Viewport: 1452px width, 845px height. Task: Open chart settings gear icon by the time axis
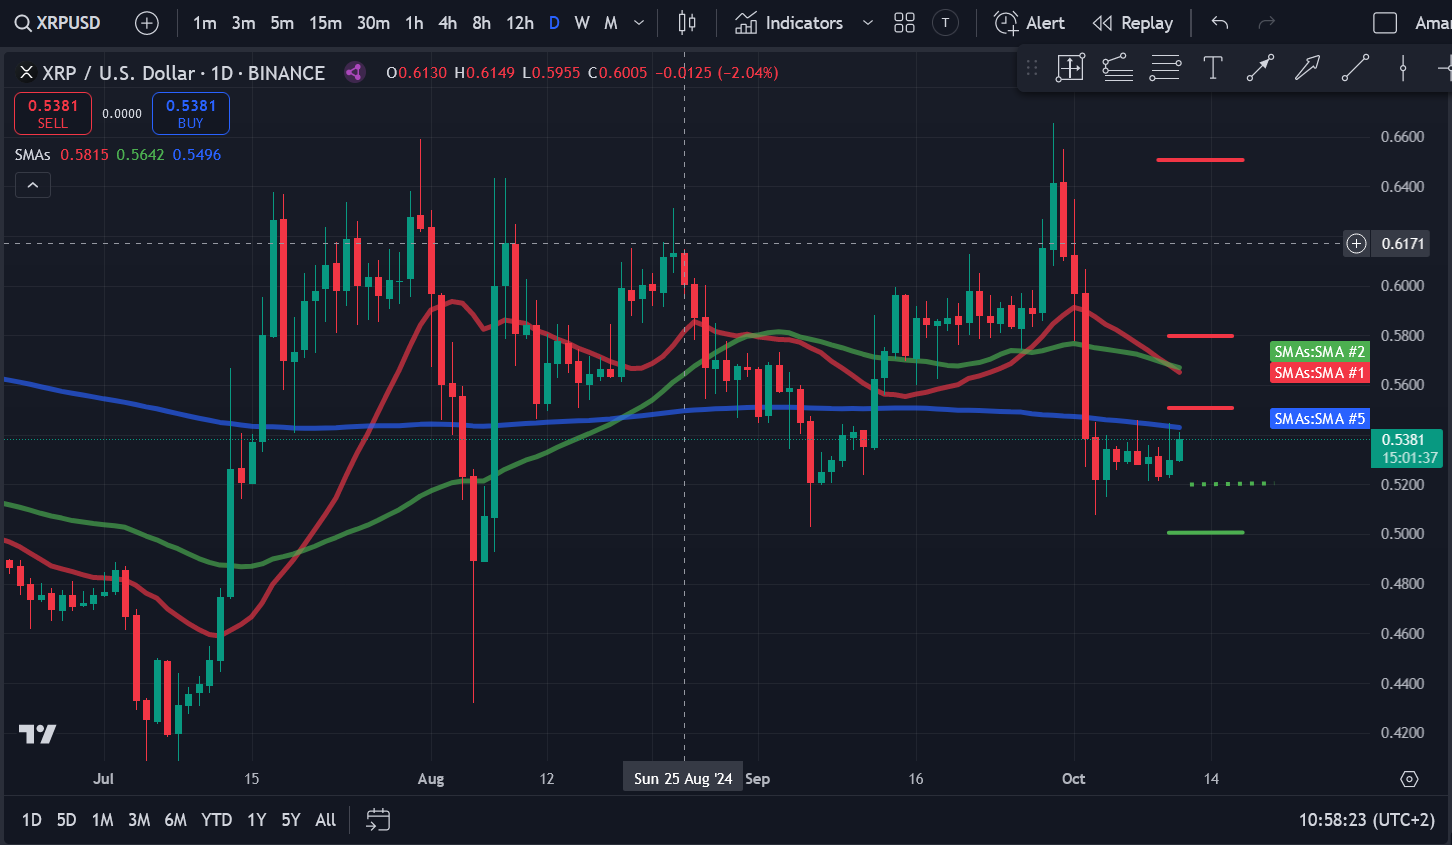pos(1409,778)
